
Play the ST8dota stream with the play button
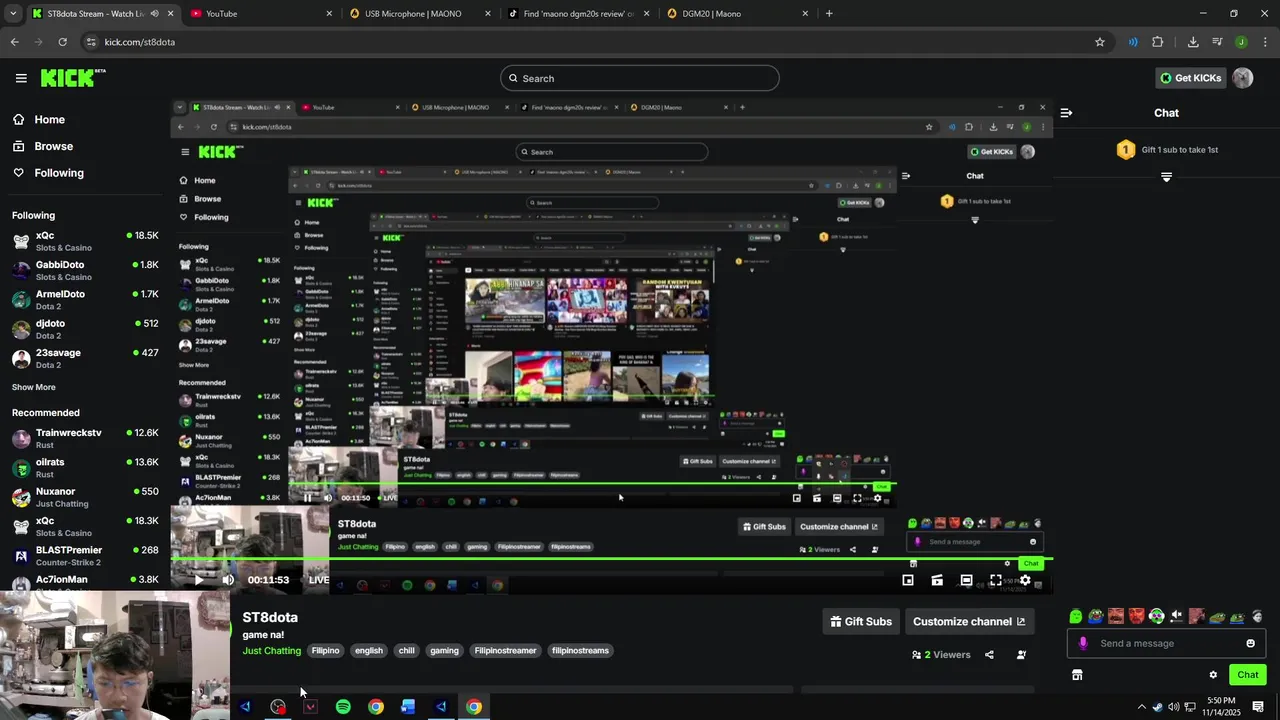coord(198,580)
